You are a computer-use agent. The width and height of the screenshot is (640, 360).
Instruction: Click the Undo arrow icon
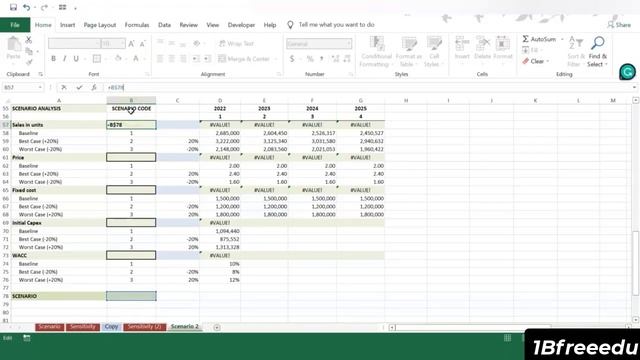[x=27, y=7]
